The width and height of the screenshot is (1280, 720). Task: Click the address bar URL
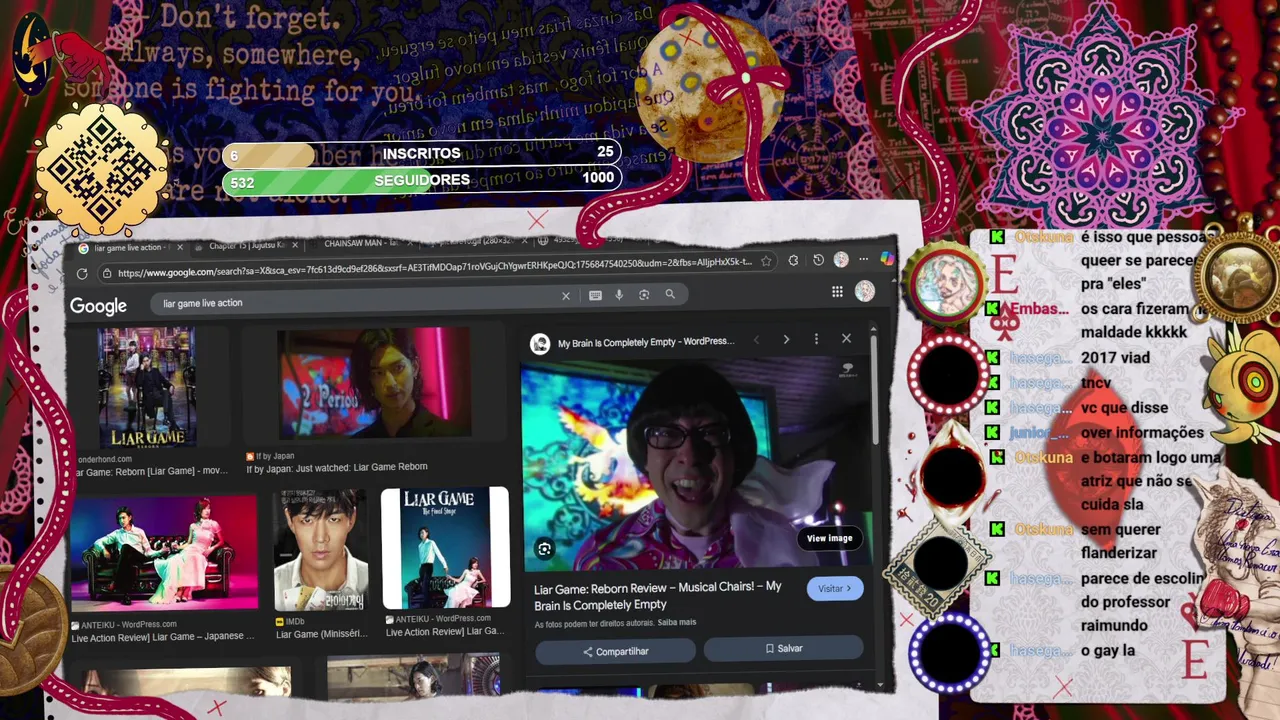point(434,266)
